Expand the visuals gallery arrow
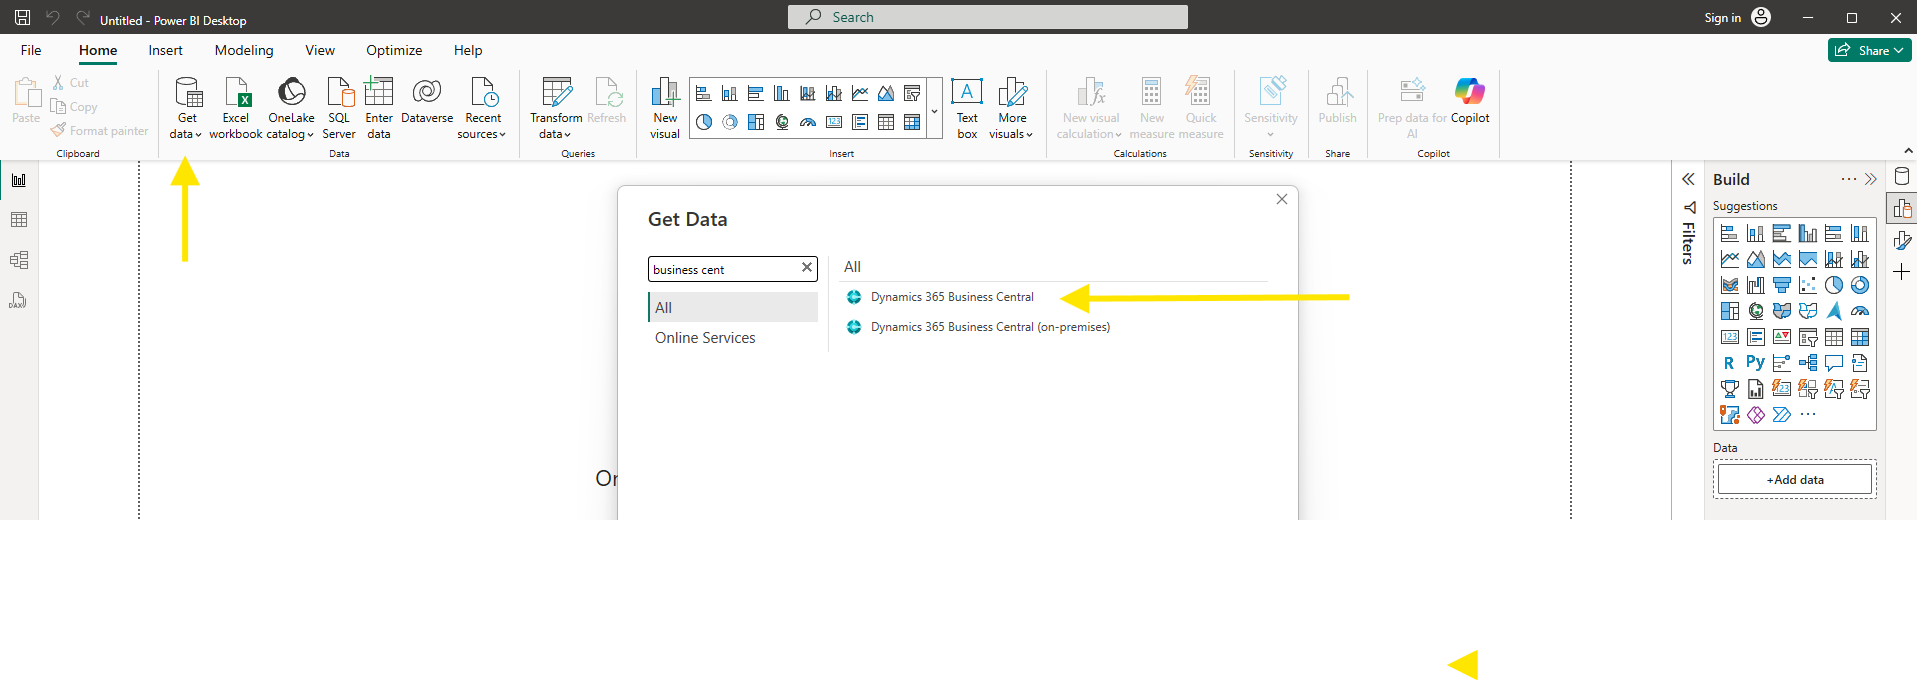Screen dimensions: 1917x680 (x=934, y=111)
